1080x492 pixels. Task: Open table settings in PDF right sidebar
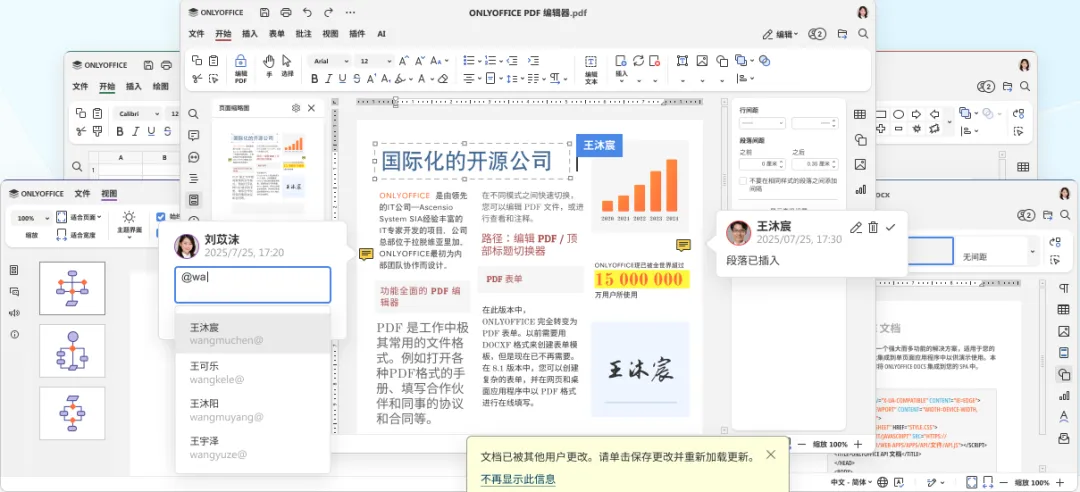[860, 114]
